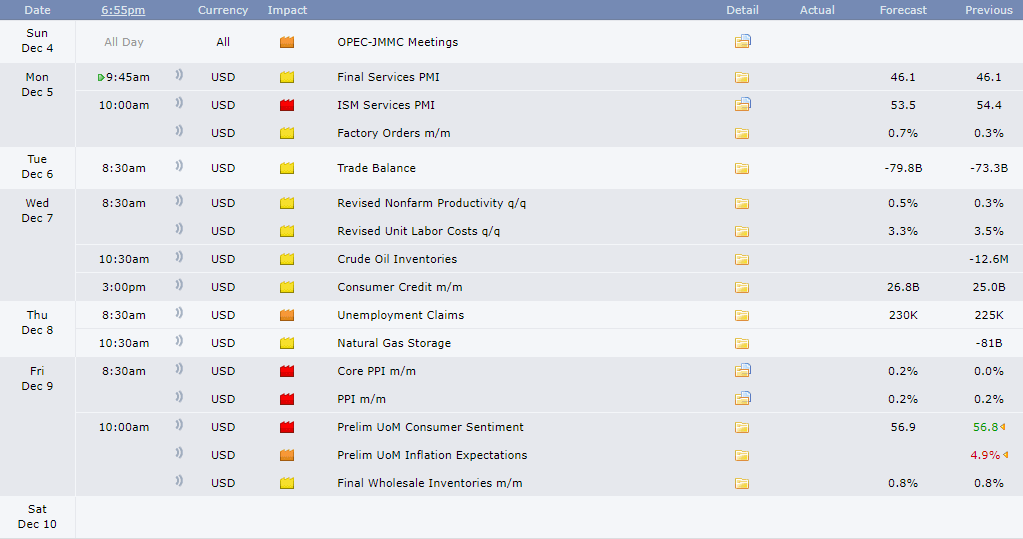Toggle sound alert for Consumer Credit m/m
This screenshot has height=539, width=1023.
click(179, 285)
